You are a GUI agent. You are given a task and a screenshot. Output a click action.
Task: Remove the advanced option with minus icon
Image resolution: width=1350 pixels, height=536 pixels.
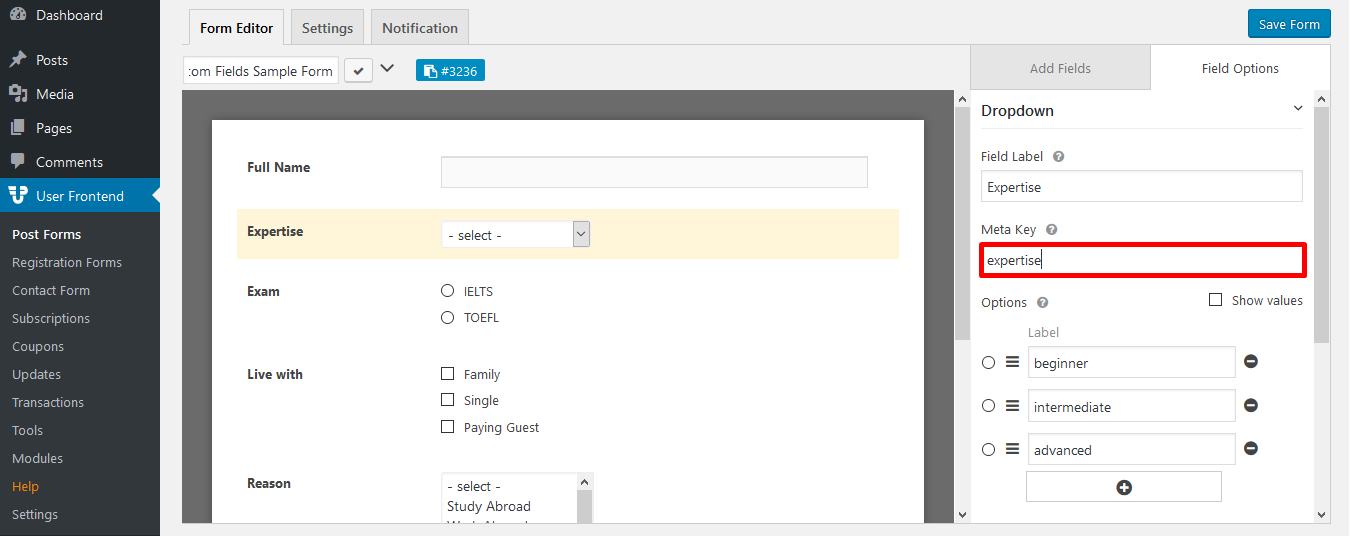pyautogui.click(x=1250, y=449)
